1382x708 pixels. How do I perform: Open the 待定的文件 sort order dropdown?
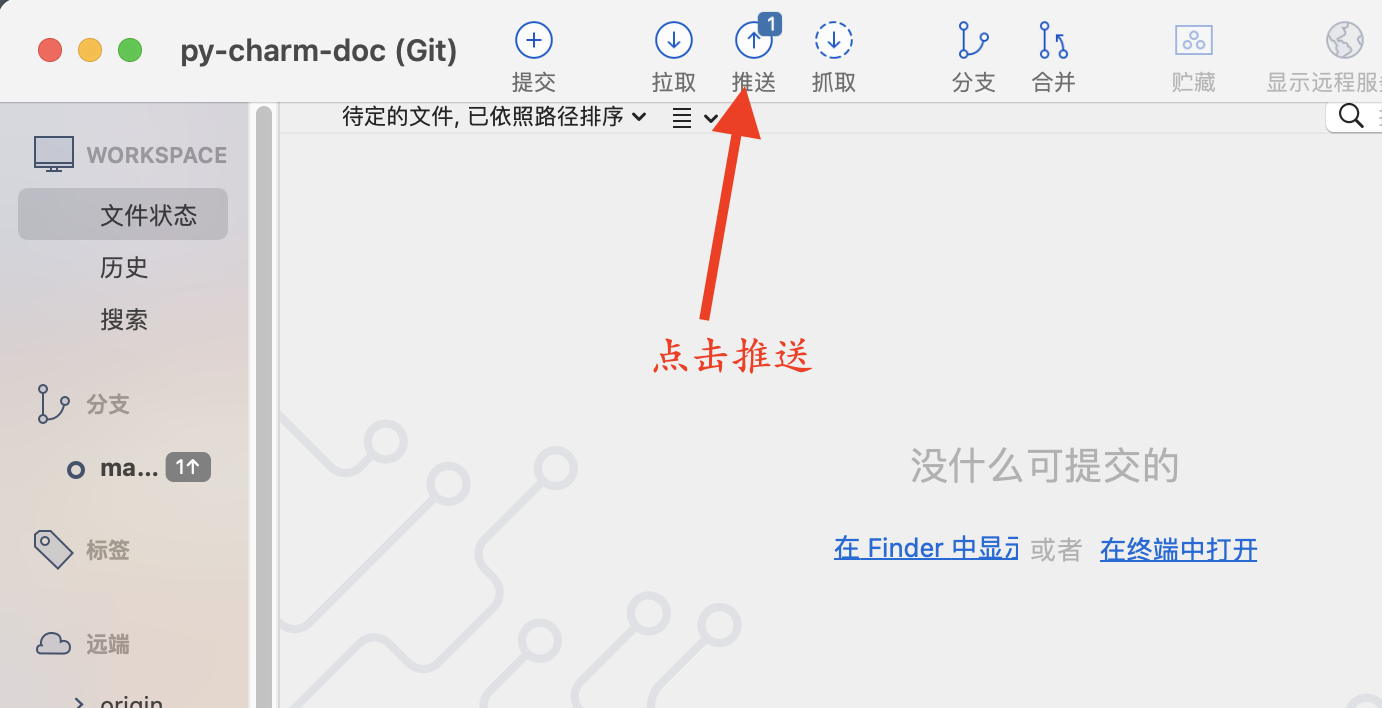(494, 117)
